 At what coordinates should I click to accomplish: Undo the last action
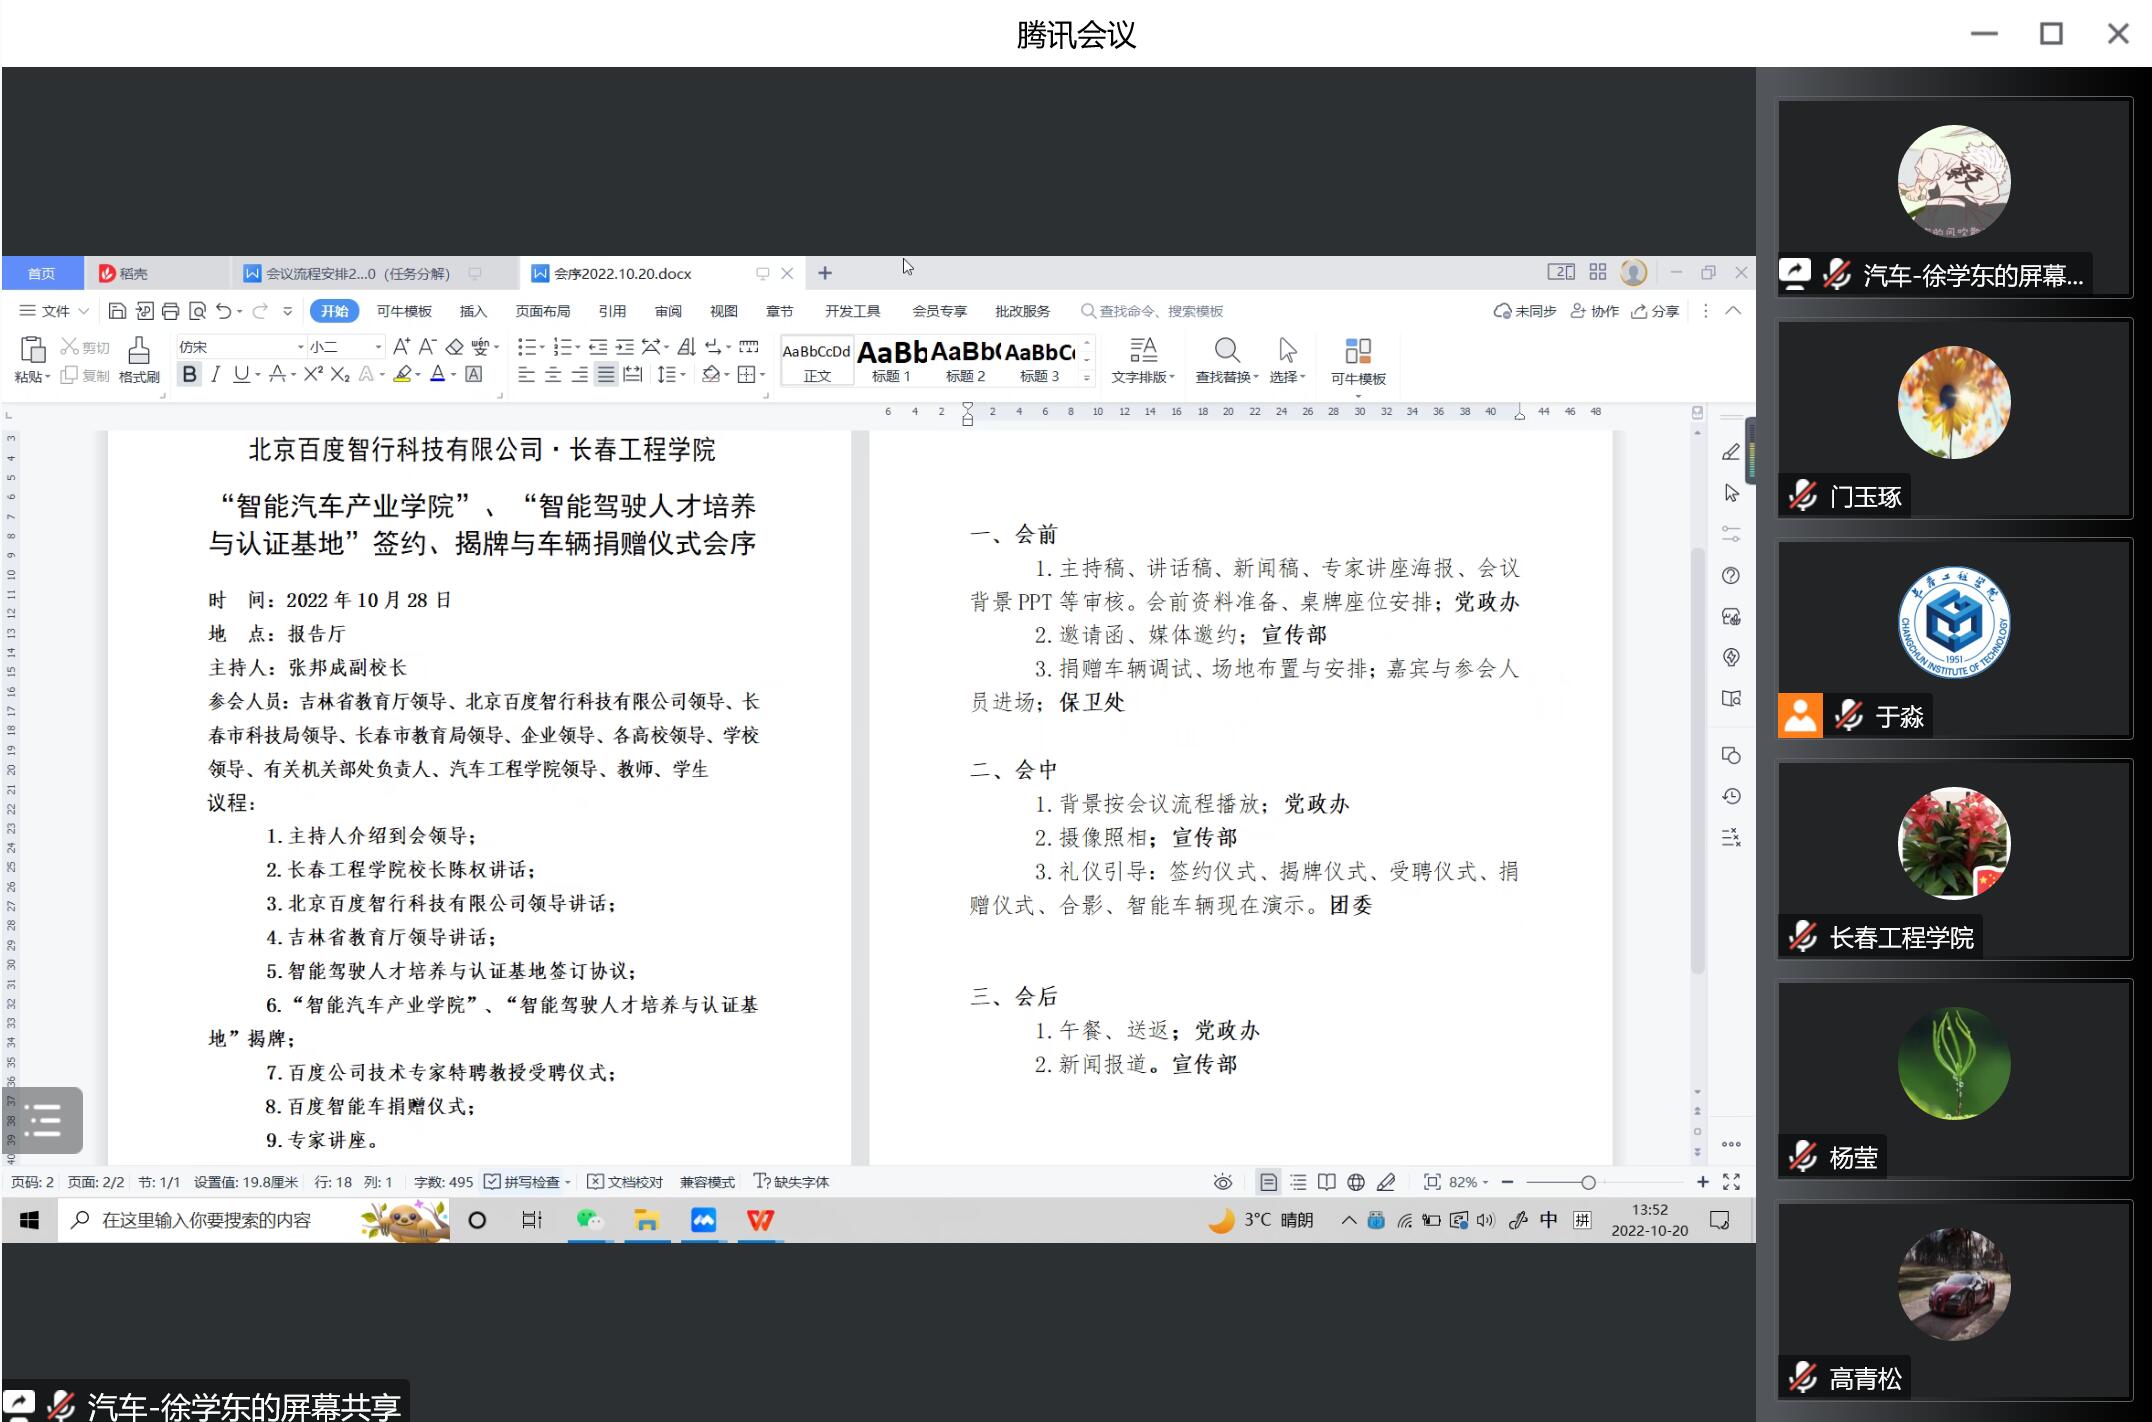click(x=224, y=311)
